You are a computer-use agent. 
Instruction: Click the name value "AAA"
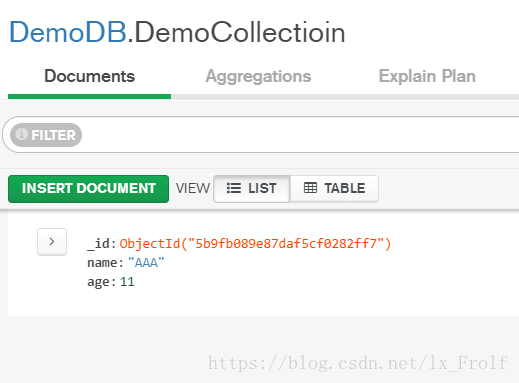coord(146,263)
